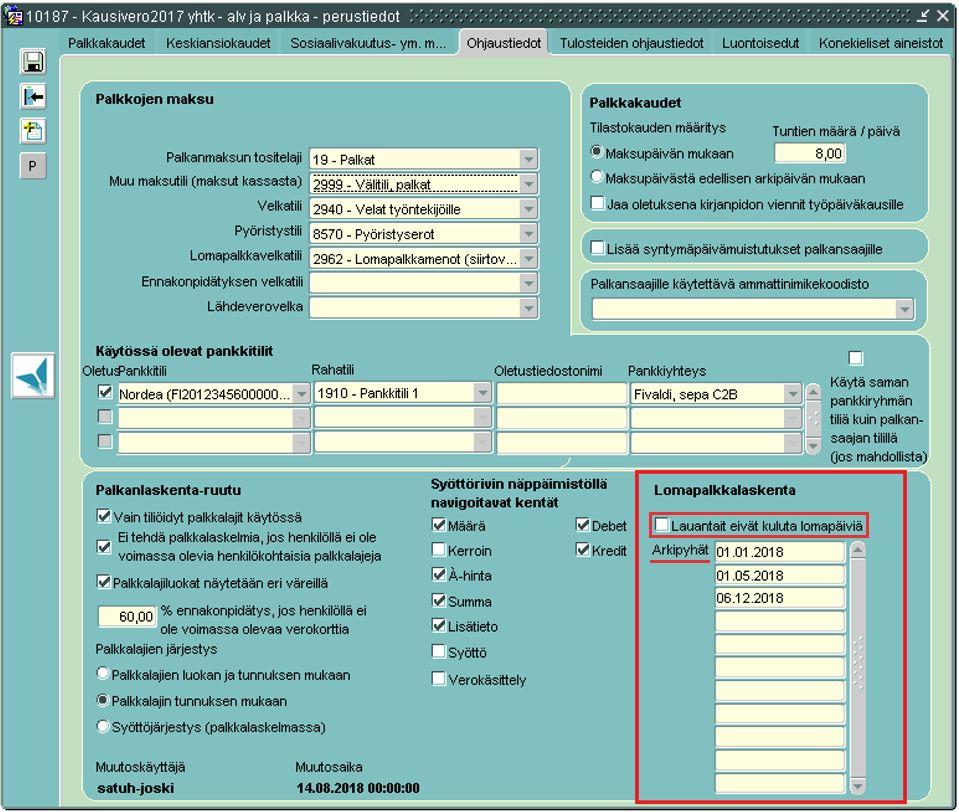
Task: Click Arkipyhät list scroll down arrow
Action: 858,786
